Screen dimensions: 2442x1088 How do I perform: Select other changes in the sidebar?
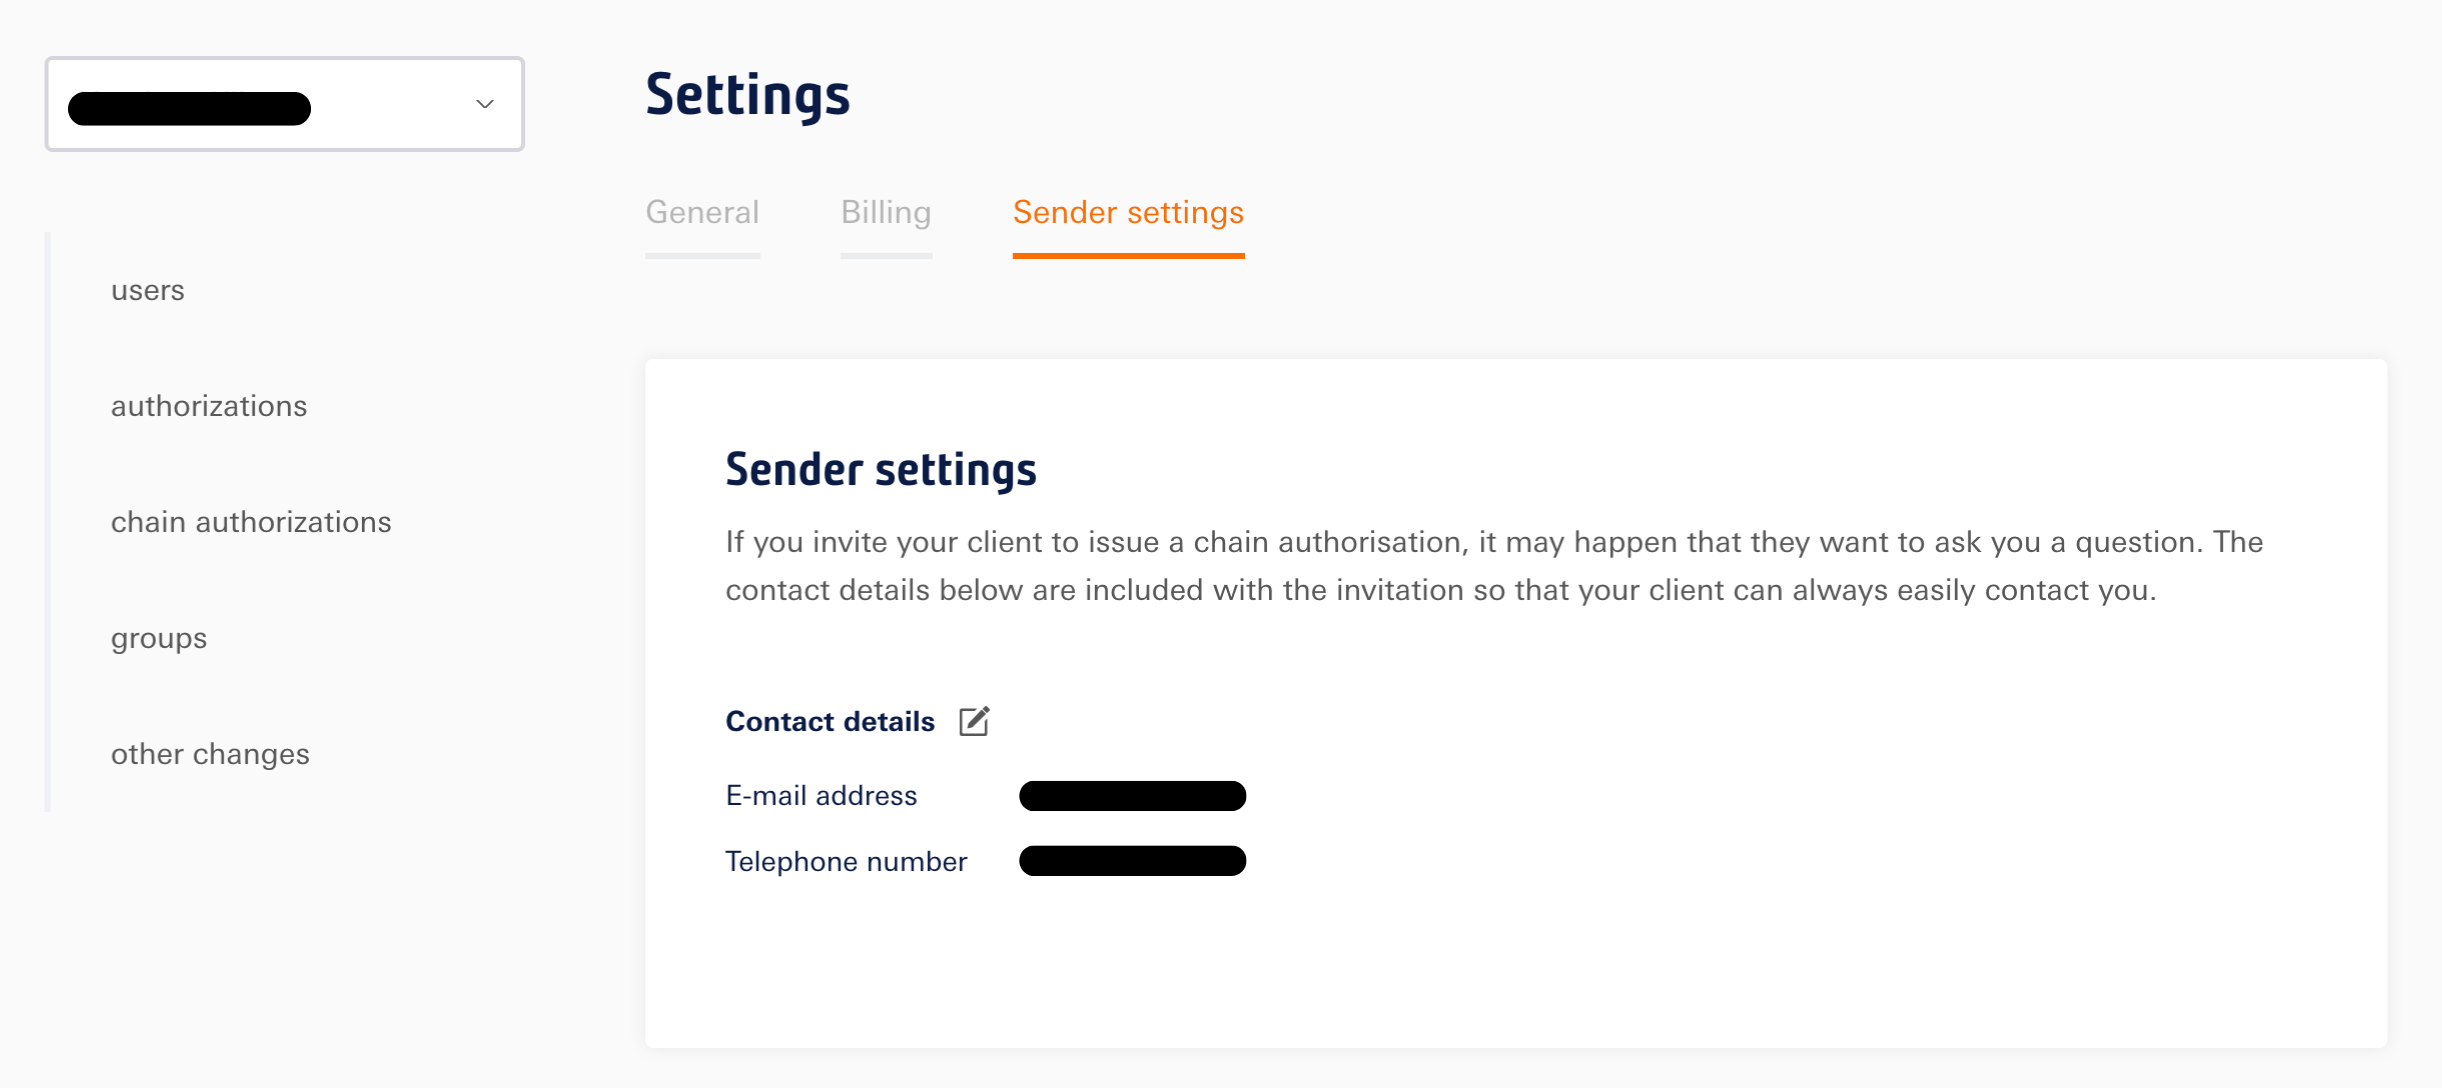[210, 755]
